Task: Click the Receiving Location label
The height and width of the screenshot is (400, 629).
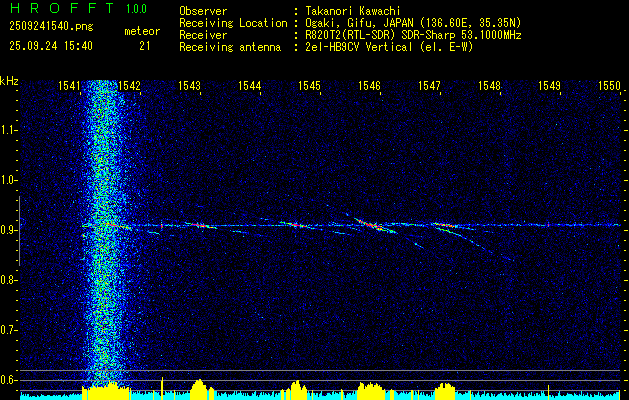Action: [x=233, y=23]
